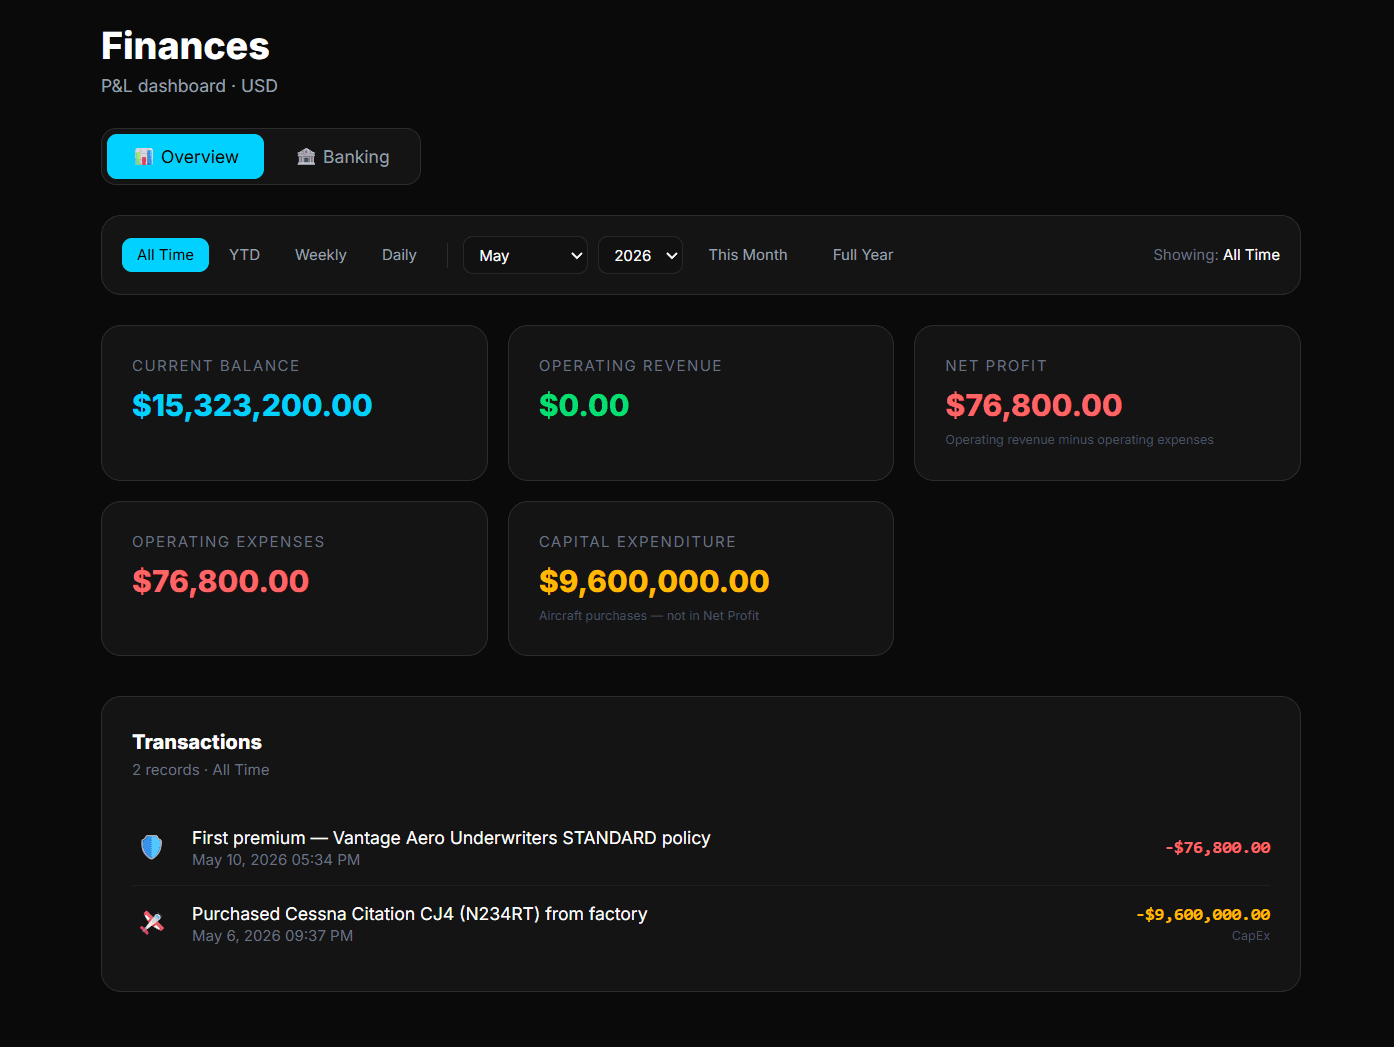Click the Operating Expenses card amount
The height and width of the screenshot is (1047, 1394).
221,581
